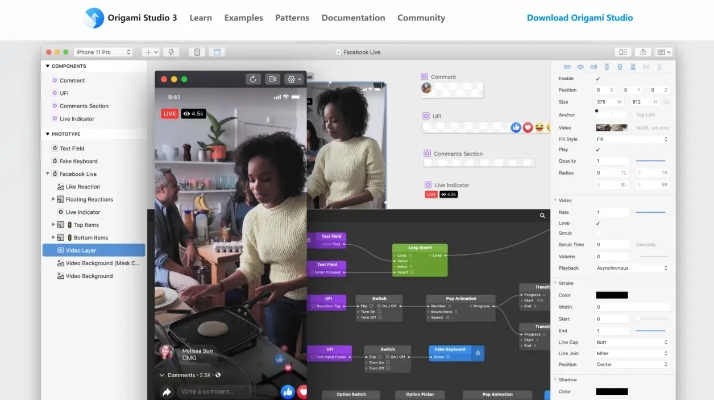Image resolution: width=714 pixels, height=400 pixels.
Task: Go to the Documentation nav item
Action: pyautogui.click(x=353, y=18)
